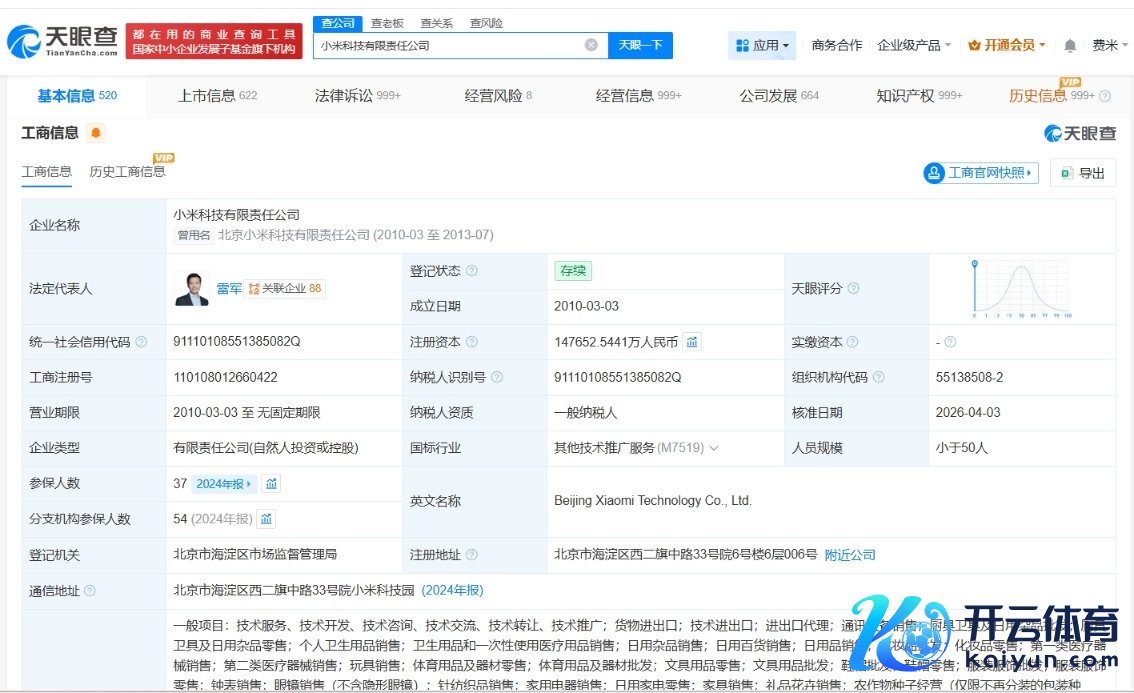Click the info icon next to 统一社会信用代码
Screen dimensions: 1134x693
(141, 342)
